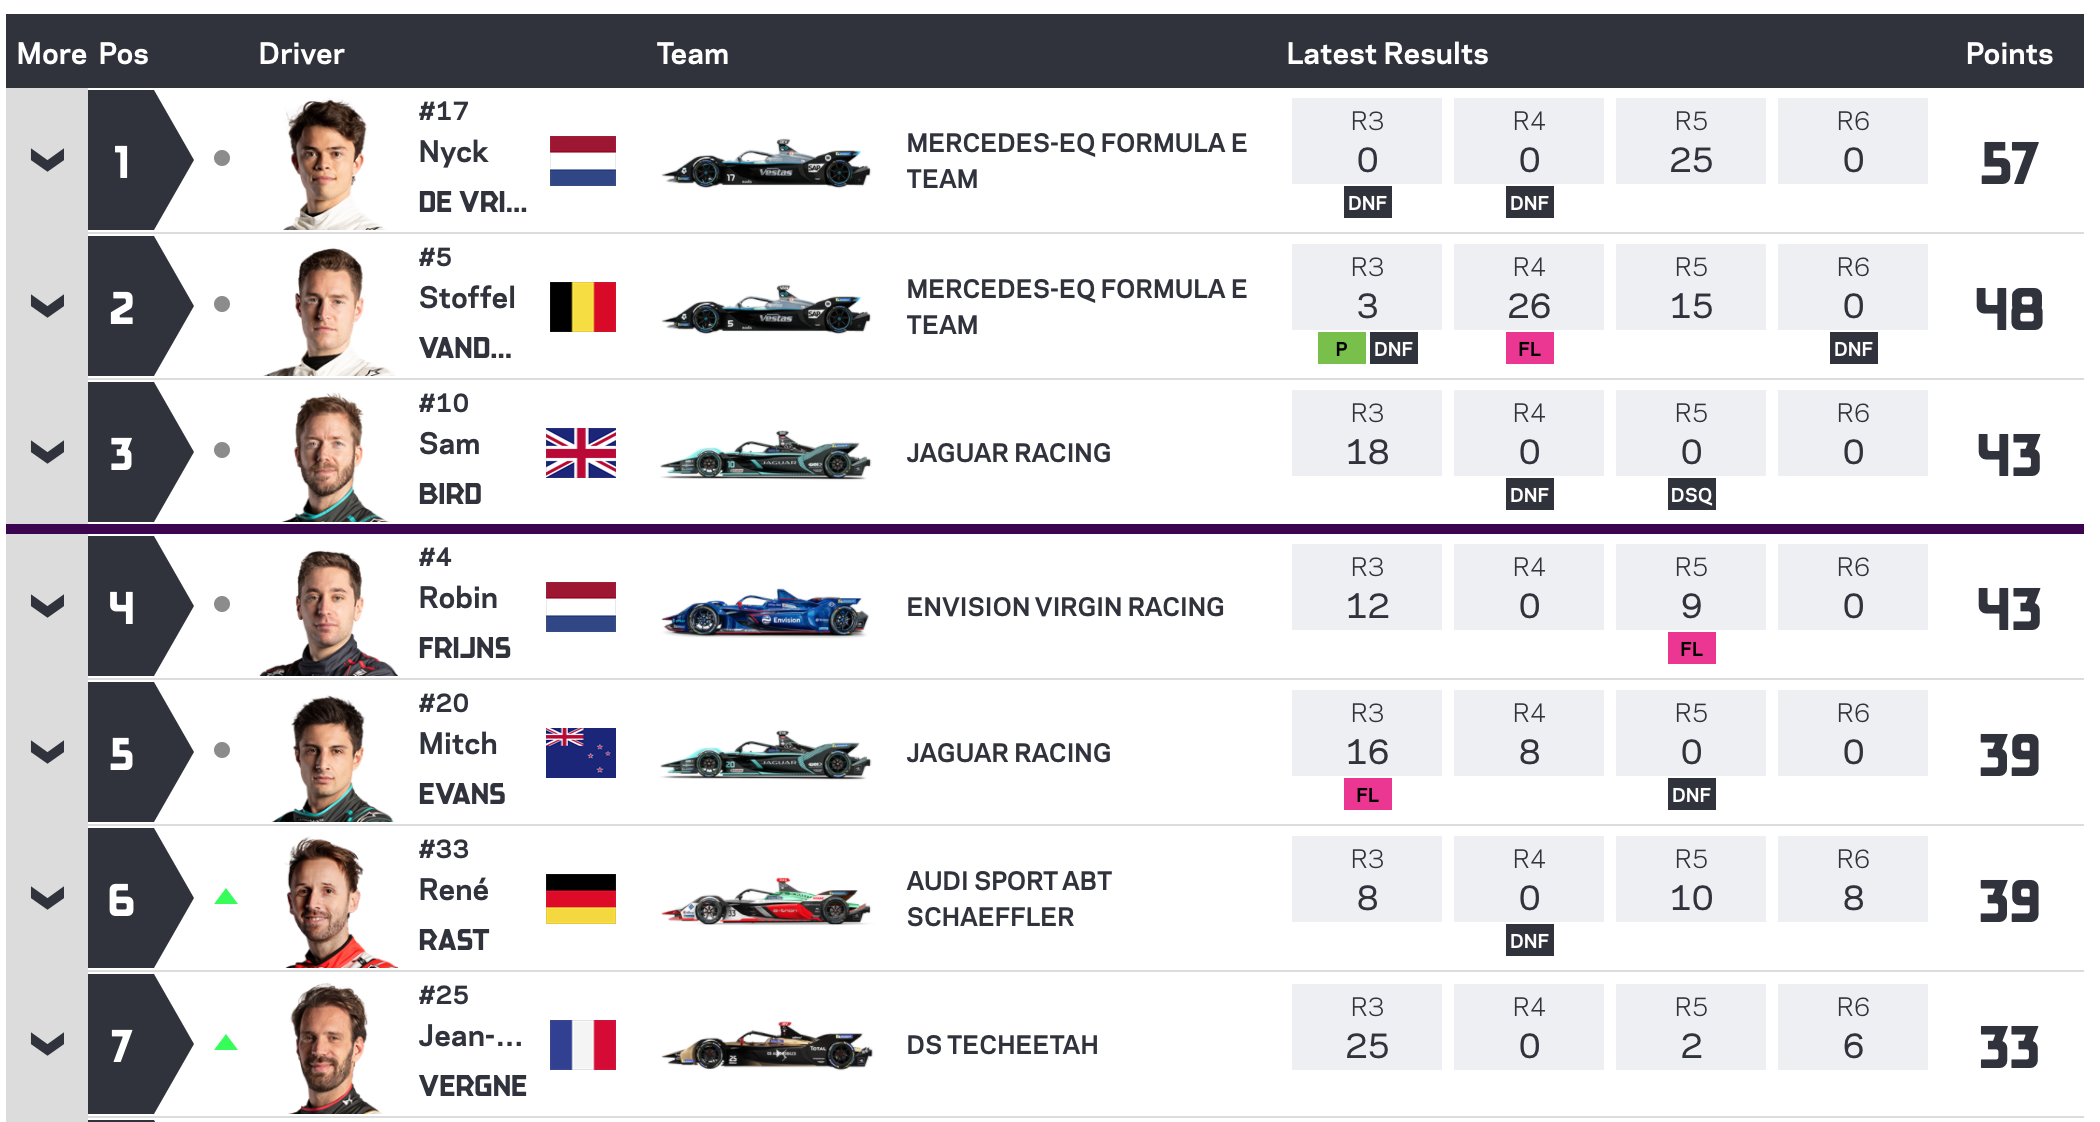
Task: Click the pink FL badge under Vandoorne's R4
Action: coord(1529,349)
